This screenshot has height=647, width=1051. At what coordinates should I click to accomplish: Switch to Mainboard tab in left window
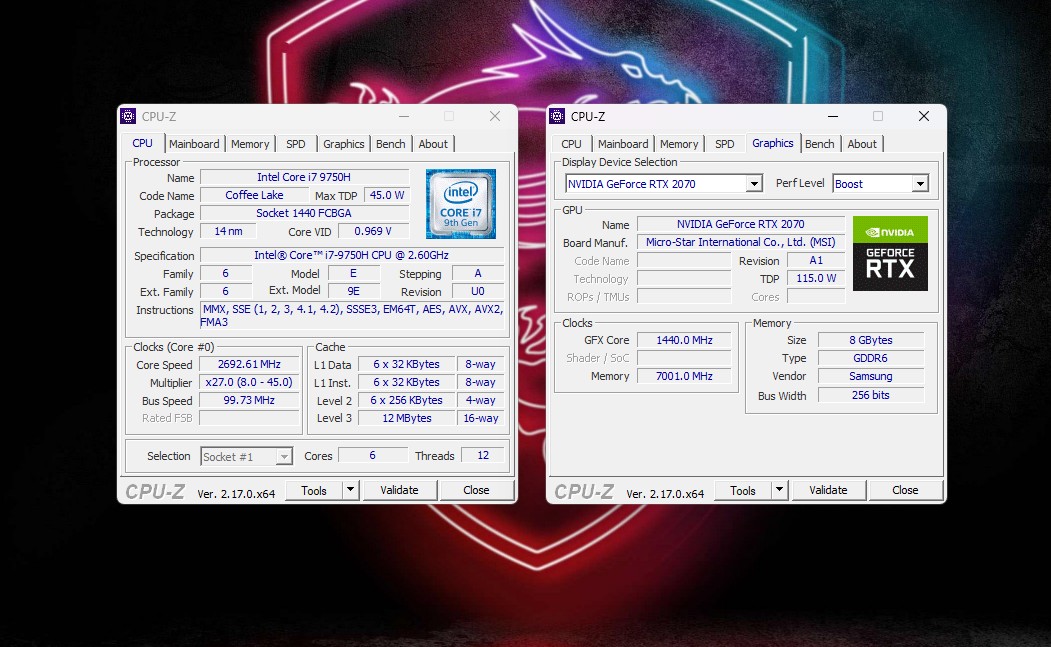click(194, 144)
